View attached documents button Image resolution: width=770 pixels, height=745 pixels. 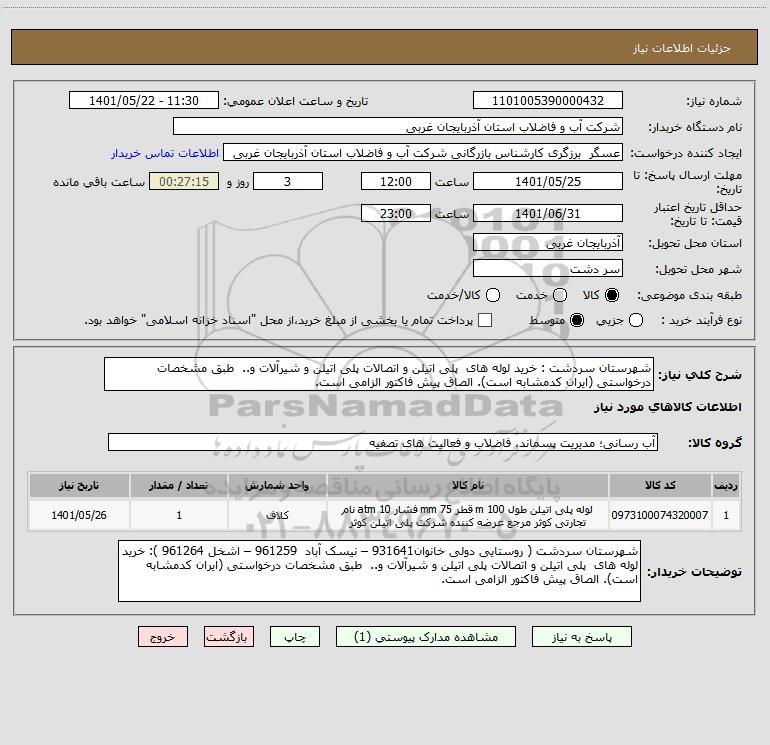426,637
